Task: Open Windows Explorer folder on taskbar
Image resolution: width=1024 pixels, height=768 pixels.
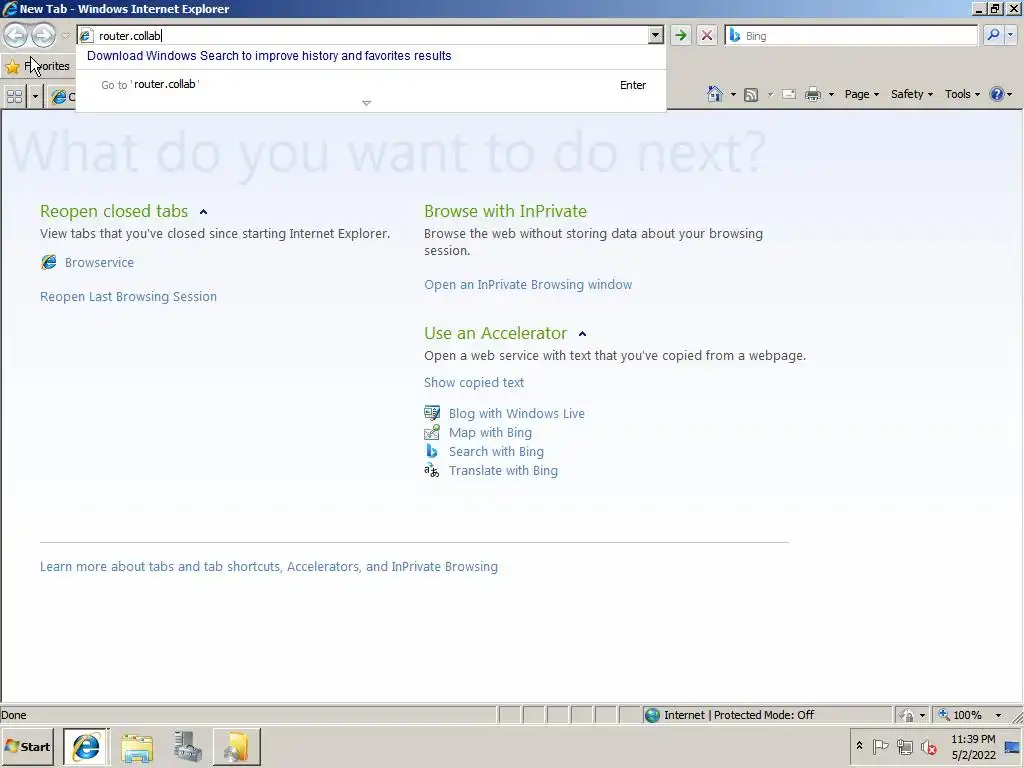Action: pyautogui.click(x=137, y=746)
